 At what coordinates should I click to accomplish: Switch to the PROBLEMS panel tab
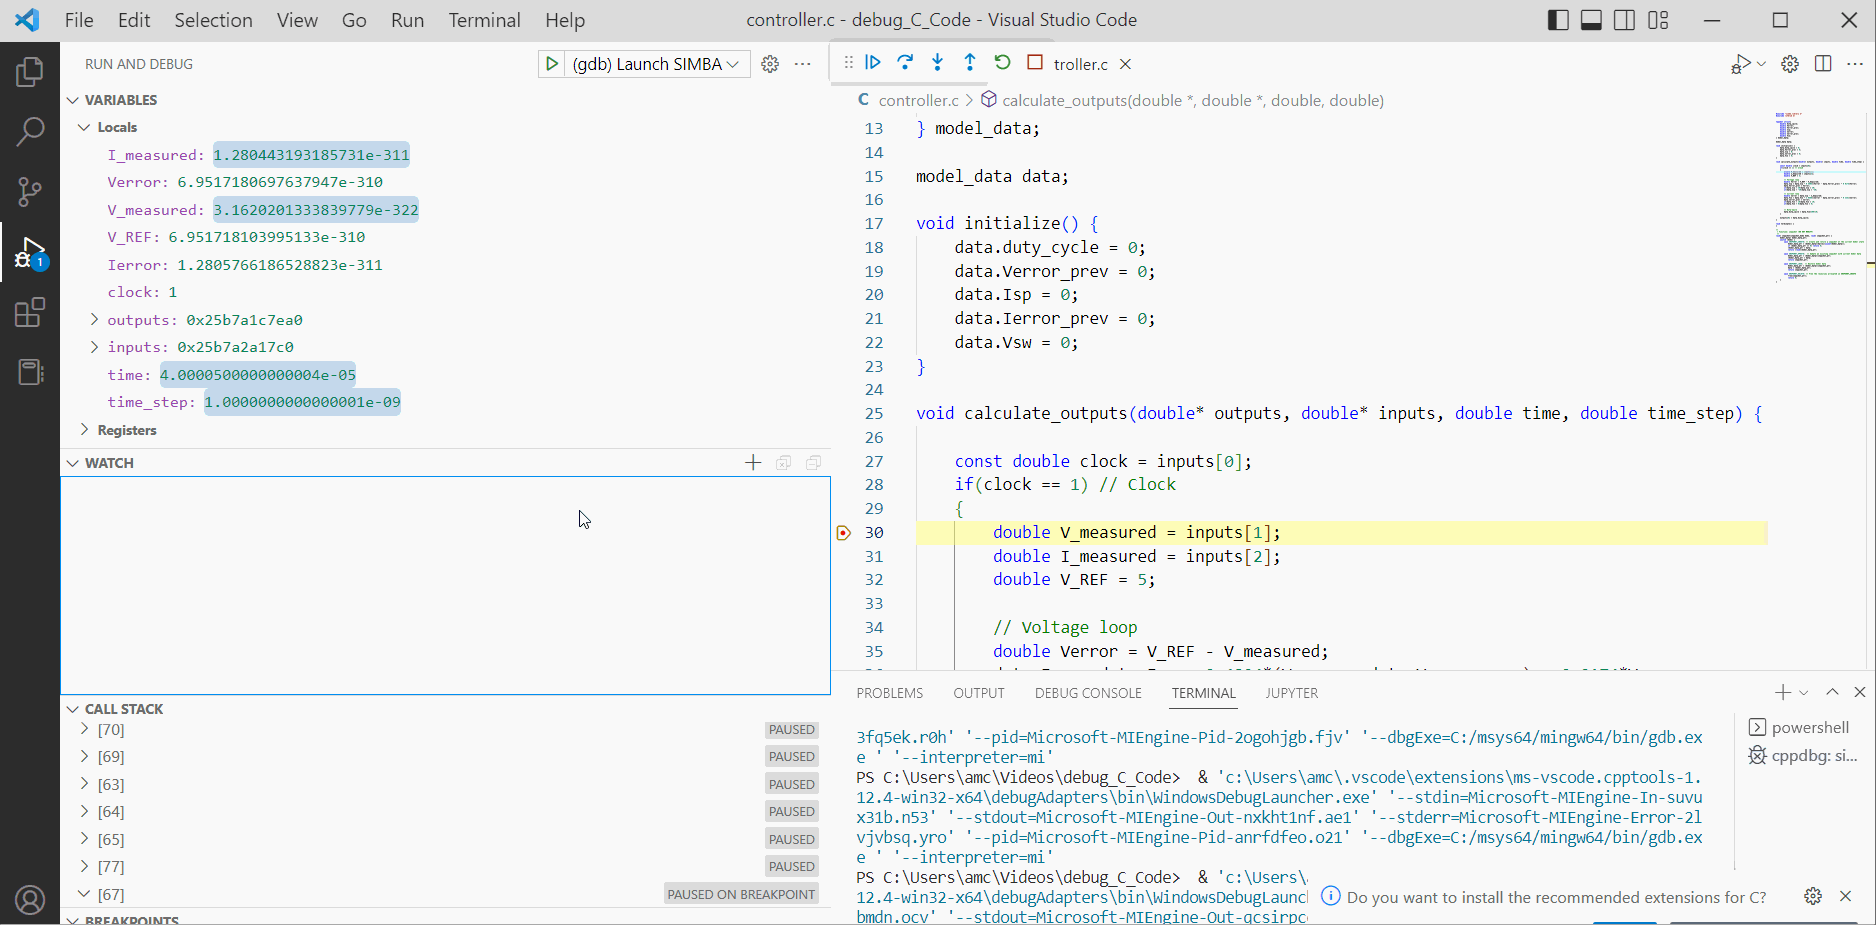890,693
